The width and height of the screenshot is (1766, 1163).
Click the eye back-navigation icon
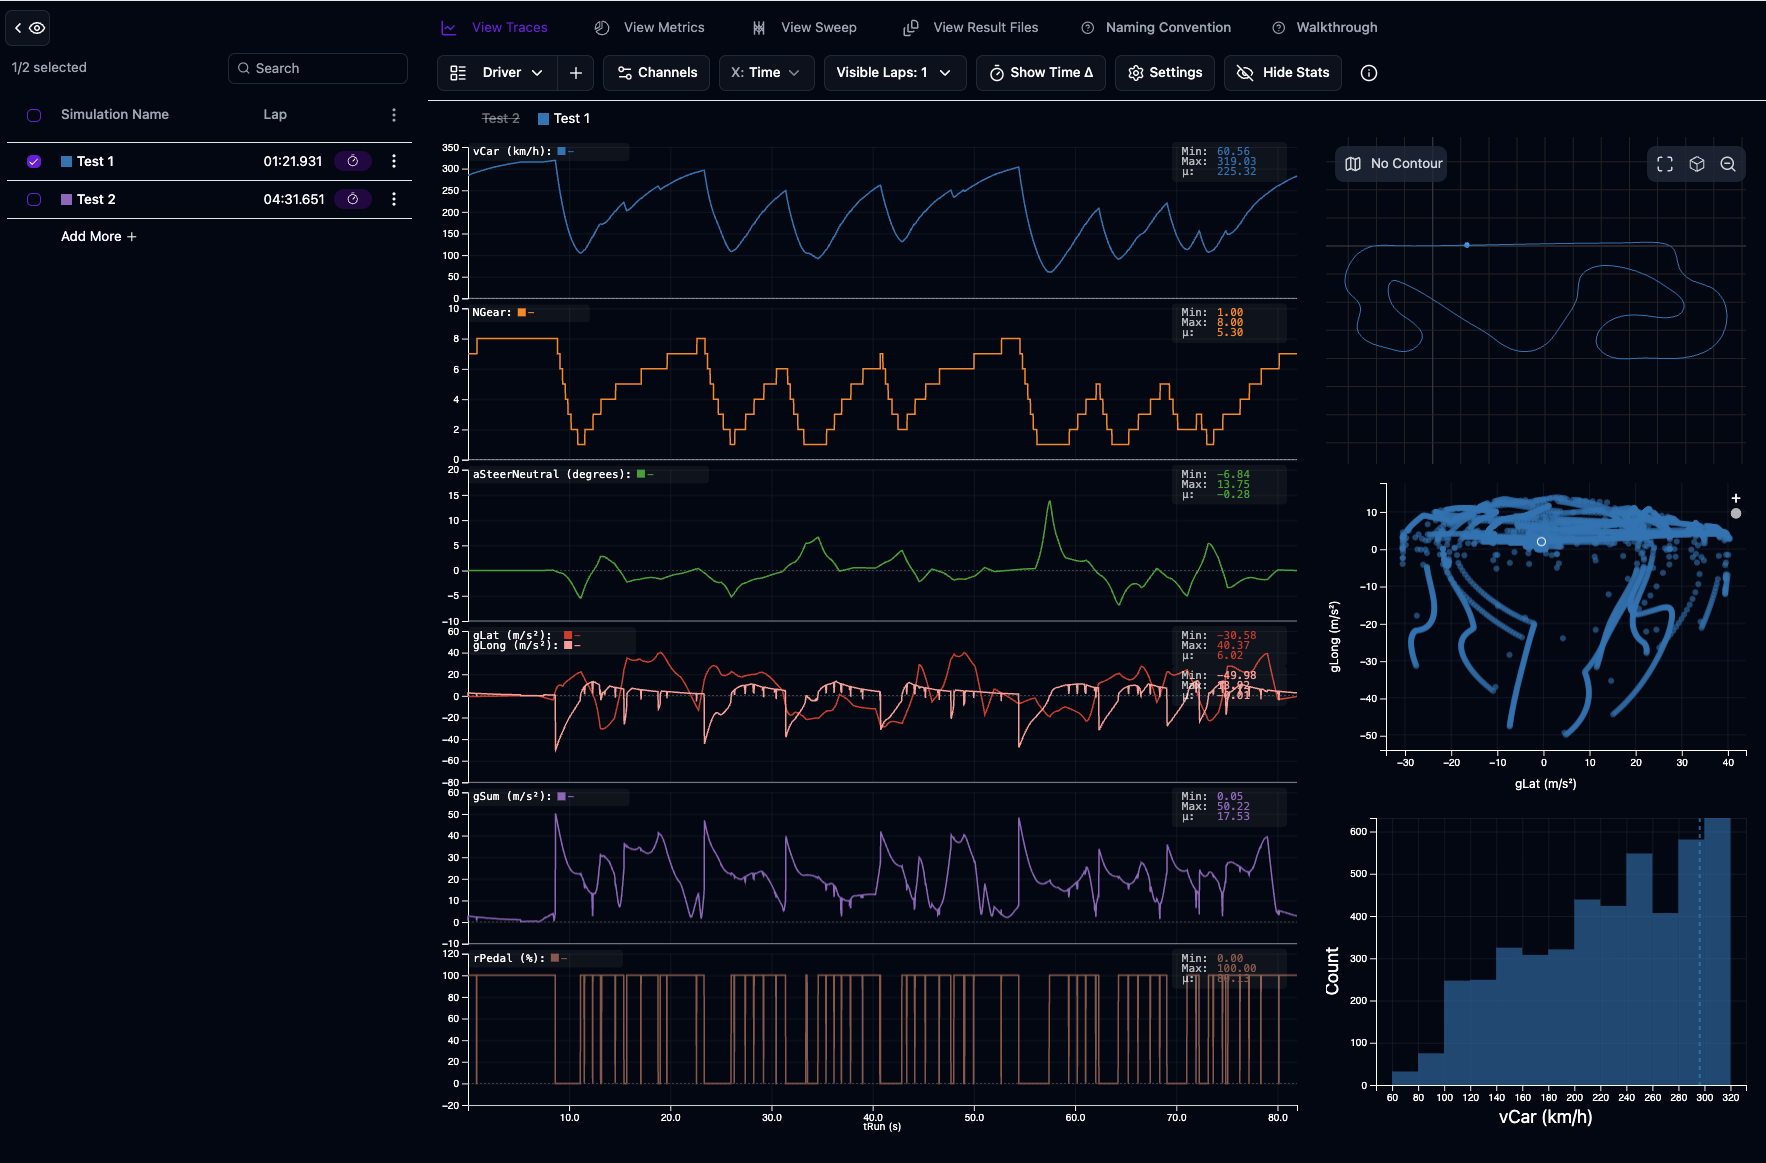pos(28,28)
